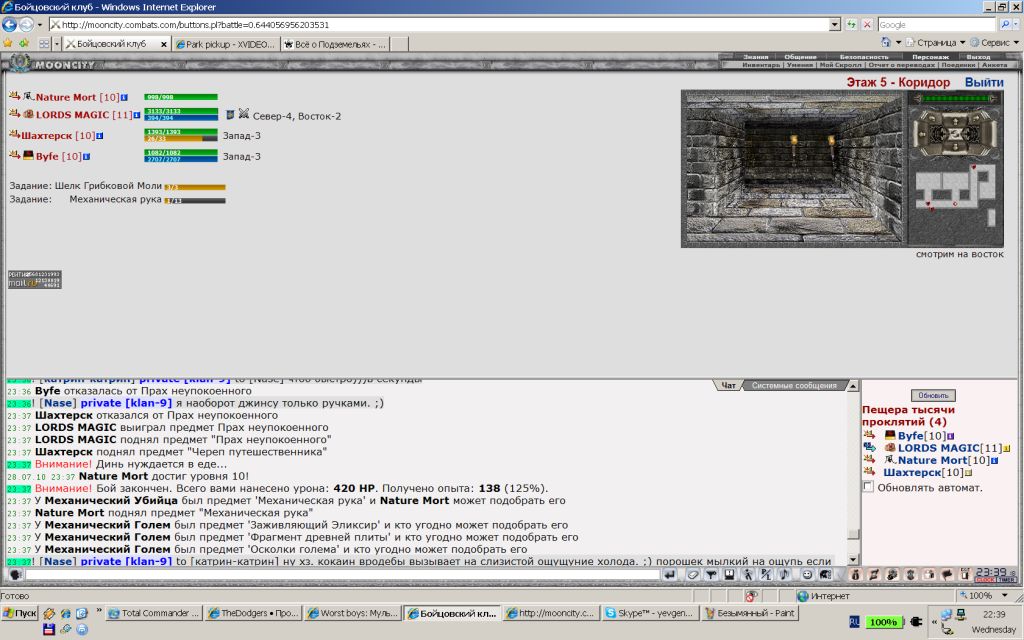This screenshot has height=640, width=1024.
Task: Click the red Stop loading icon
Action: 867,25
